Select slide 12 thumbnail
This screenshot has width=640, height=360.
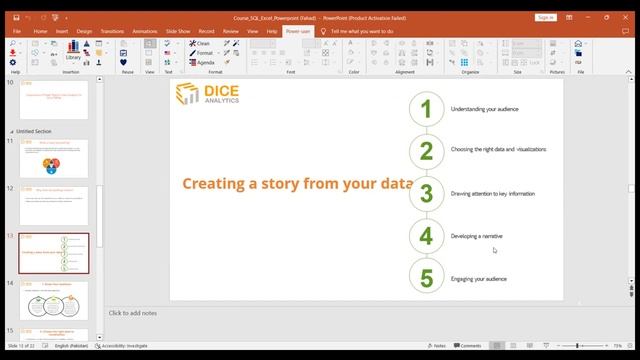coord(54,206)
